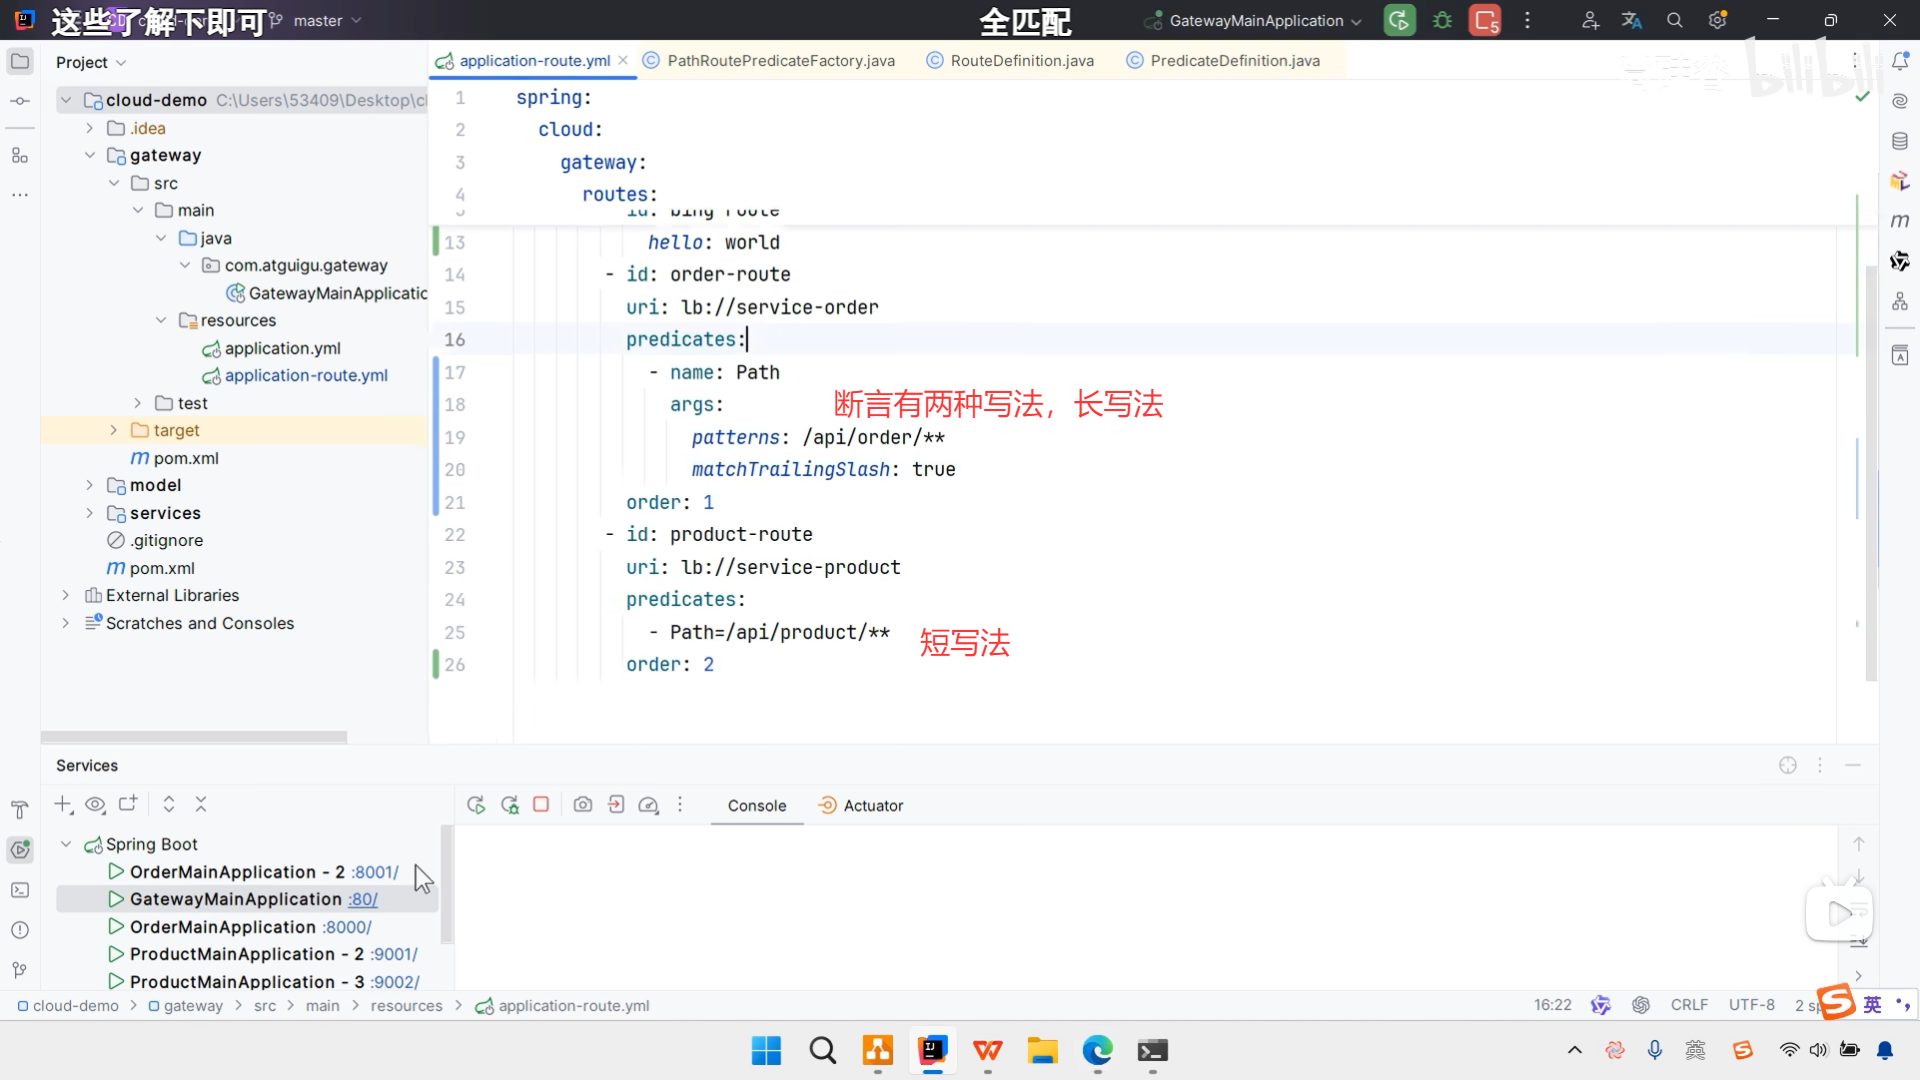
Task: Click the rerun GatewayMainApplication icon
Action: pos(1399,20)
